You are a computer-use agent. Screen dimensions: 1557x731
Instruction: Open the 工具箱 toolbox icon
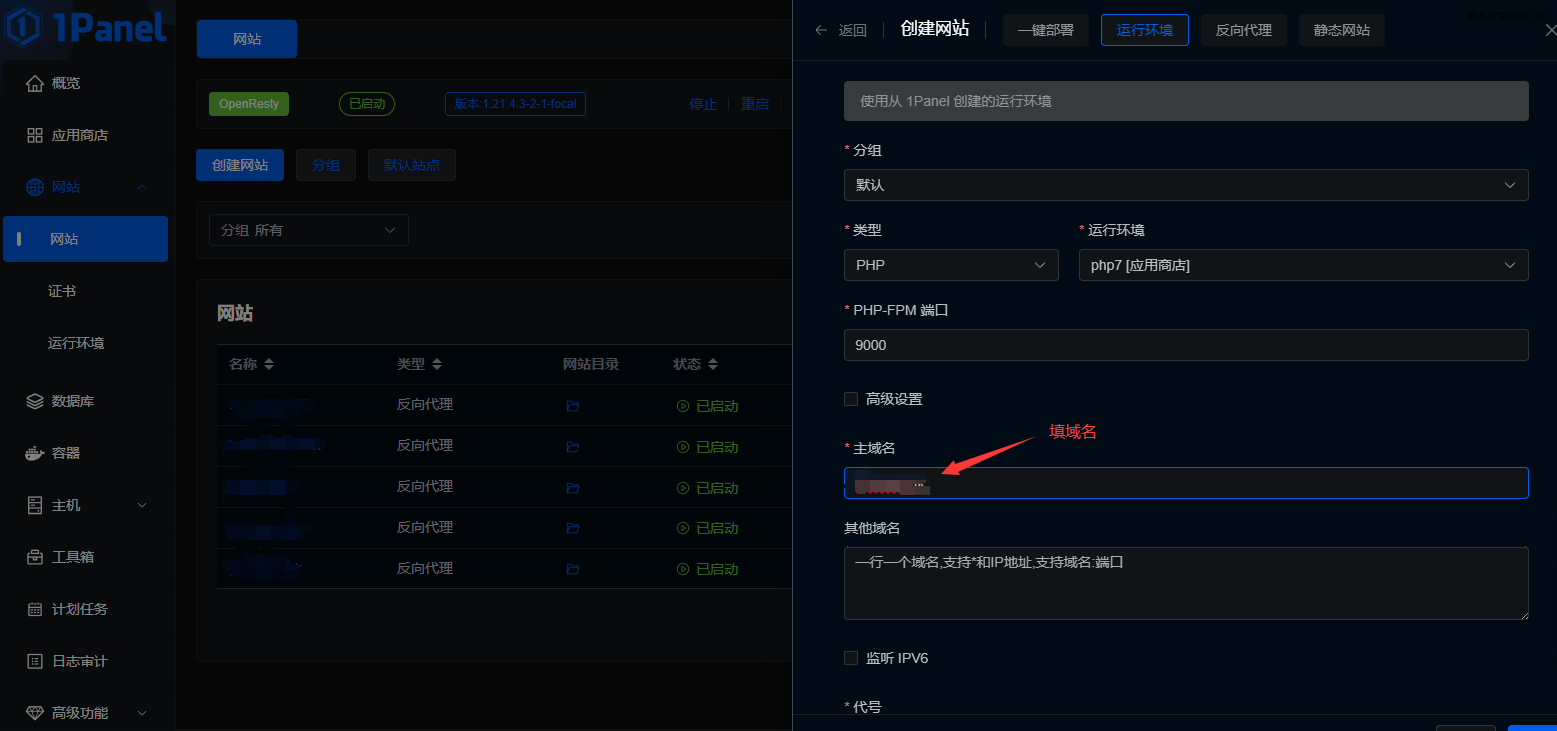[x=35, y=557]
